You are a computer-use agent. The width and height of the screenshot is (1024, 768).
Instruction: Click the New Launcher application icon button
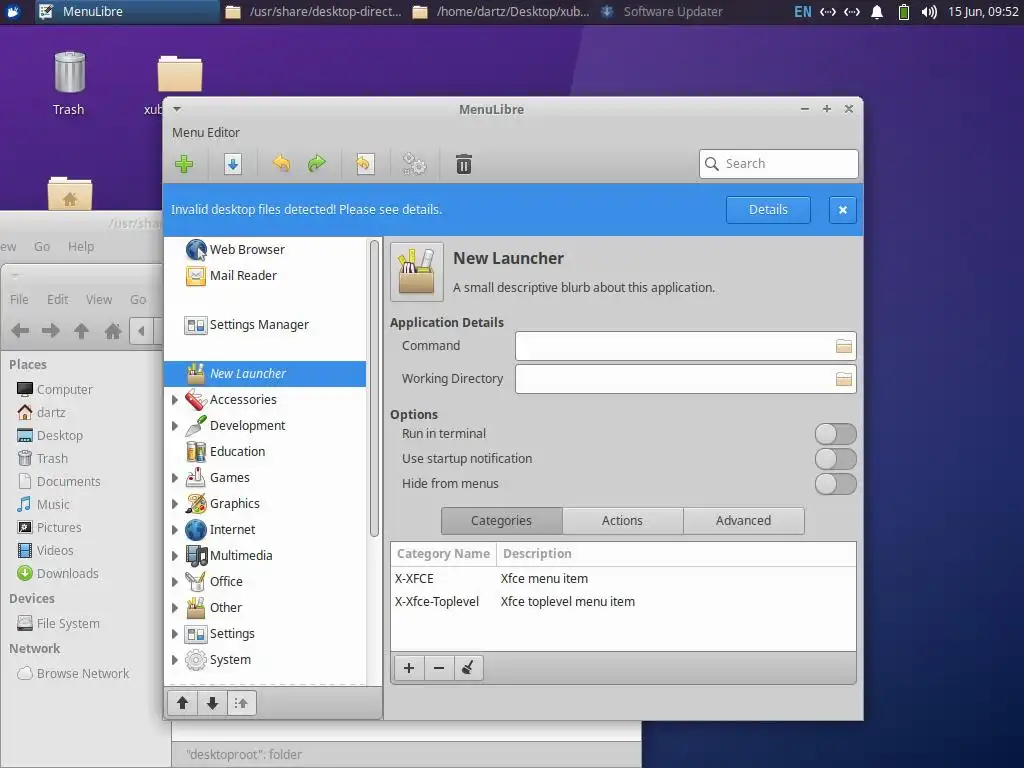[417, 272]
